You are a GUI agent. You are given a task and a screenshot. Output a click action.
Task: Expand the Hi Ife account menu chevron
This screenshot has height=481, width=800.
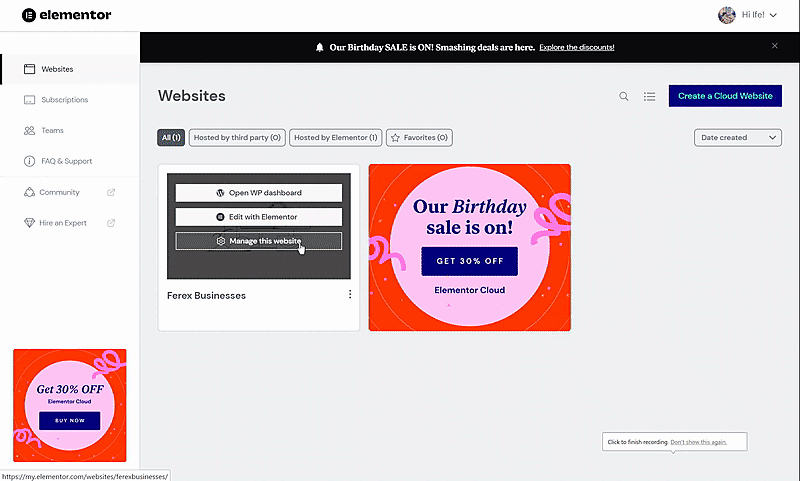pyautogui.click(x=773, y=15)
